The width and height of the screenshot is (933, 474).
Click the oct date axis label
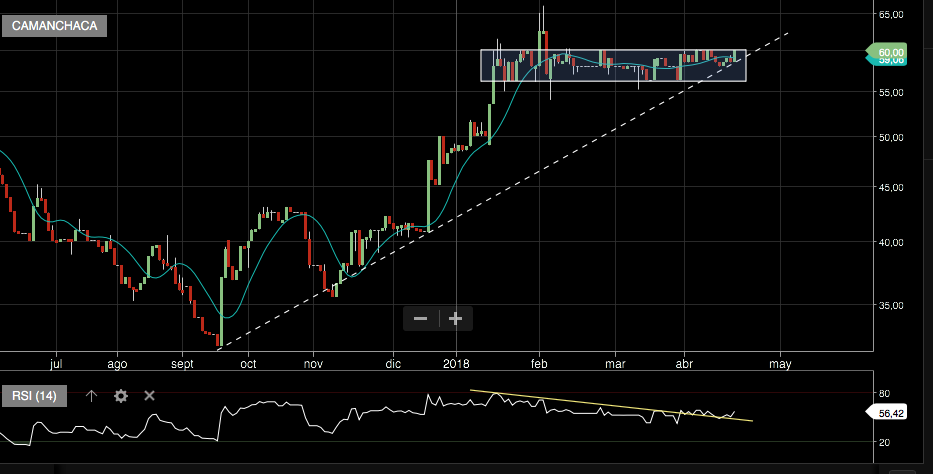tap(248, 363)
